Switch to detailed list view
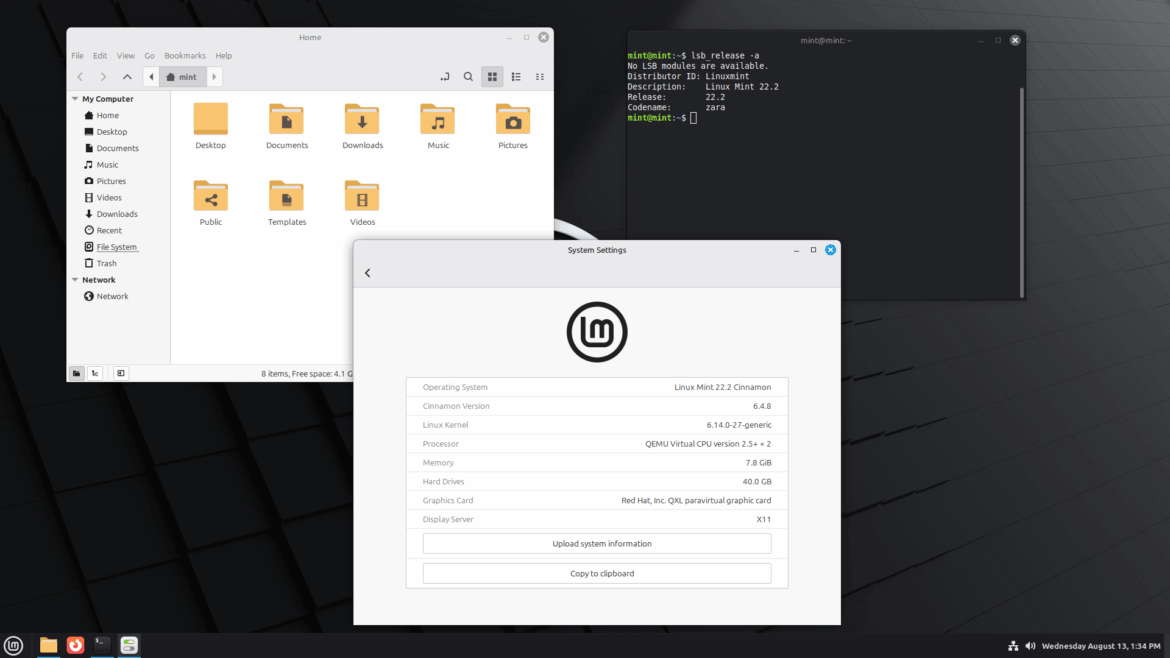 point(515,76)
